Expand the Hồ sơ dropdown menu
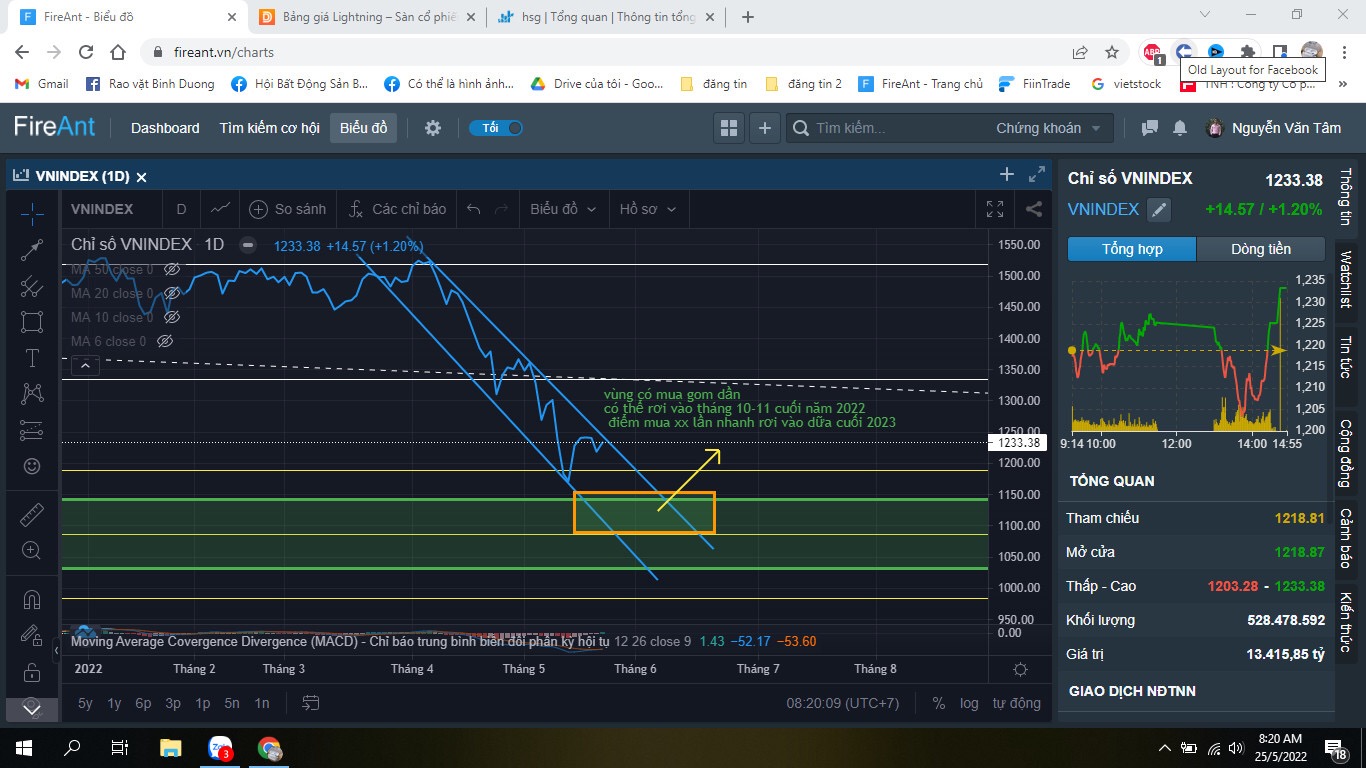Viewport: 1366px width, 768px height. (x=648, y=209)
